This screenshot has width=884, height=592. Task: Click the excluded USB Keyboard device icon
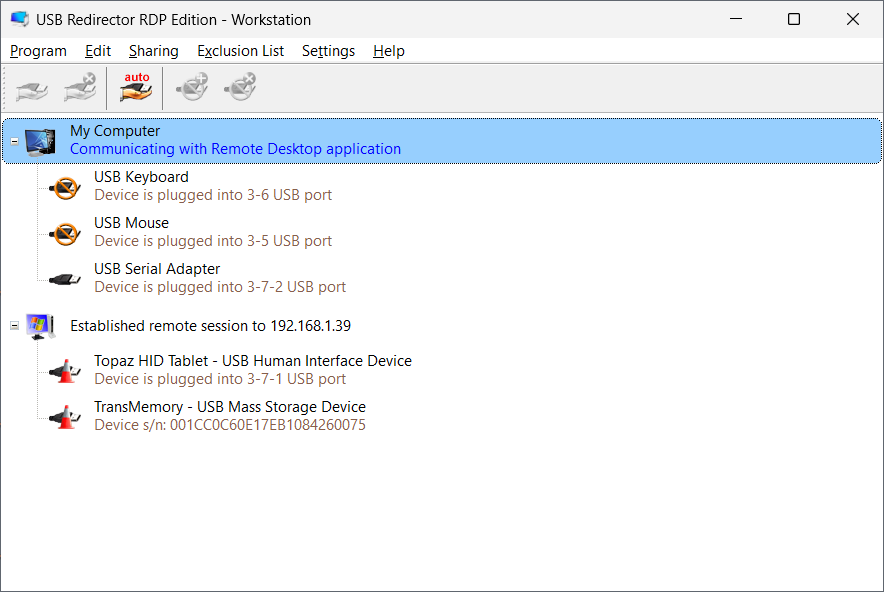[x=65, y=187]
